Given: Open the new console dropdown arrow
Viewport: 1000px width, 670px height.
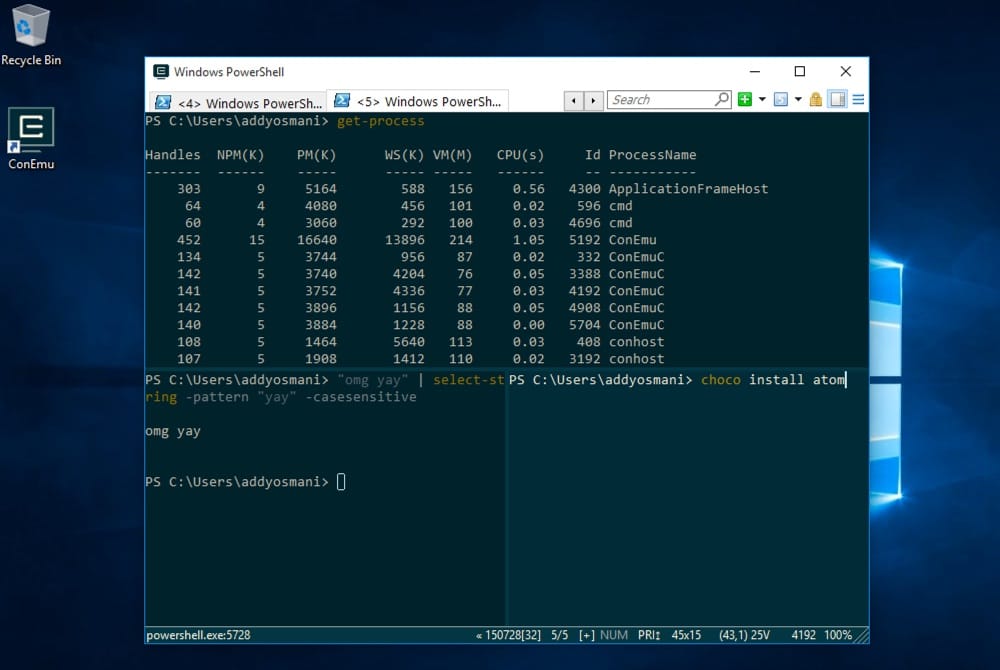Looking at the screenshot, I should point(762,100).
